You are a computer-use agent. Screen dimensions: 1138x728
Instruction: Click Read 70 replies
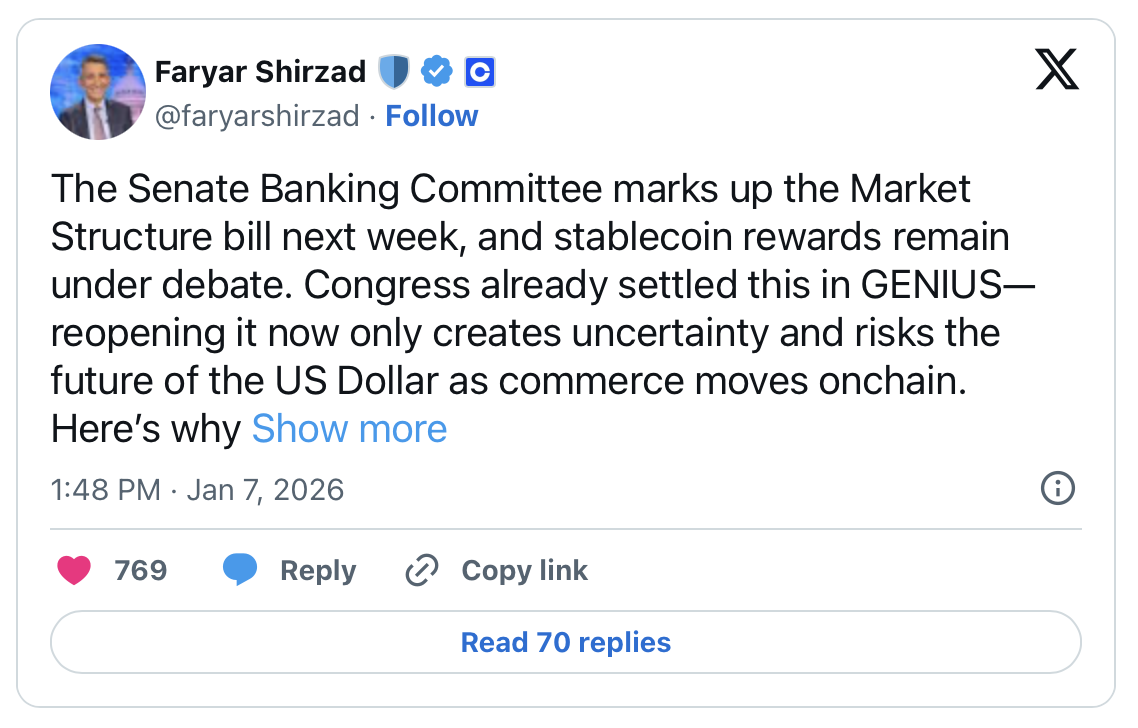(x=566, y=642)
